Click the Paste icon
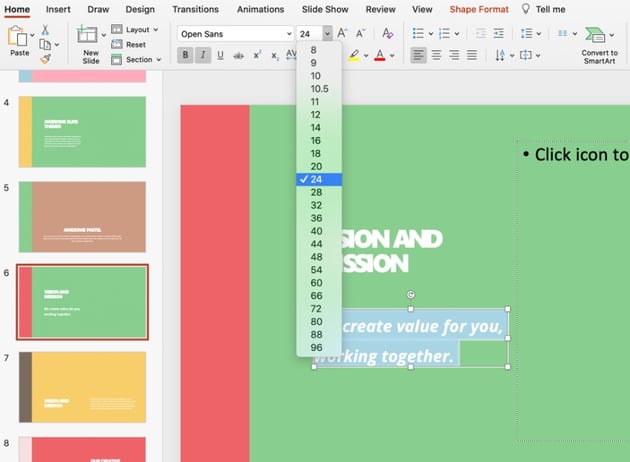630x462 pixels. coord(17,38)
